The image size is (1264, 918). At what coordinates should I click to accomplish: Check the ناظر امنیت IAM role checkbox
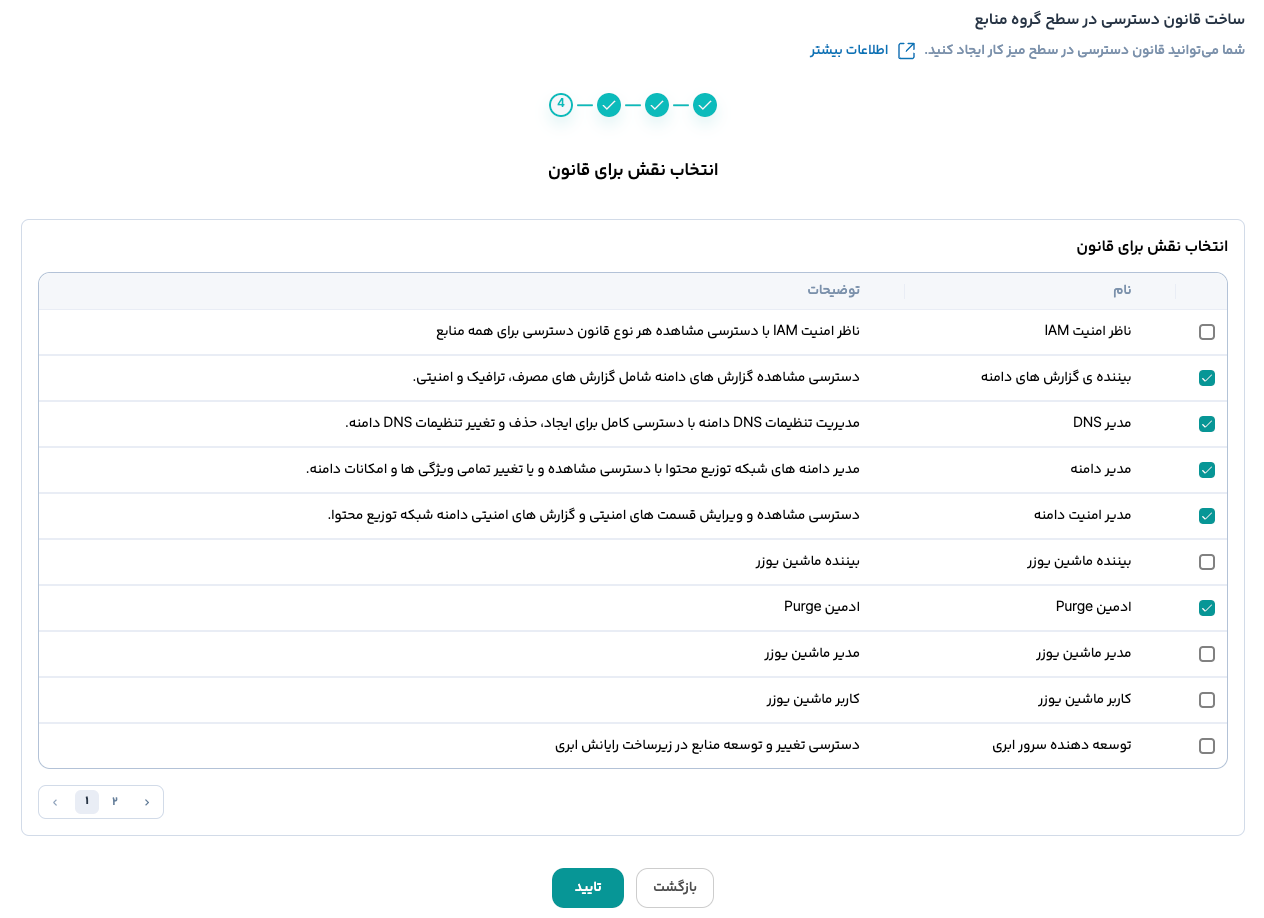coord(1207,332)
